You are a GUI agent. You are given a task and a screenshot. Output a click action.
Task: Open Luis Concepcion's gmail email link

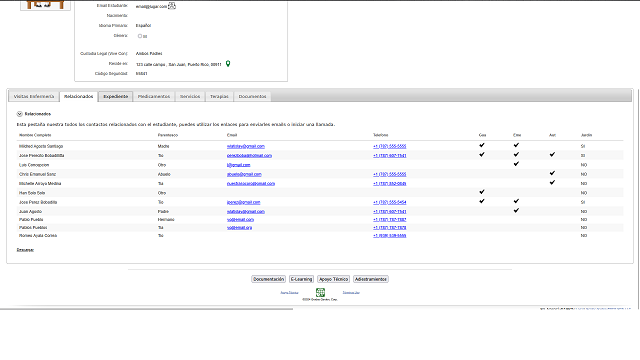[238, 165]
